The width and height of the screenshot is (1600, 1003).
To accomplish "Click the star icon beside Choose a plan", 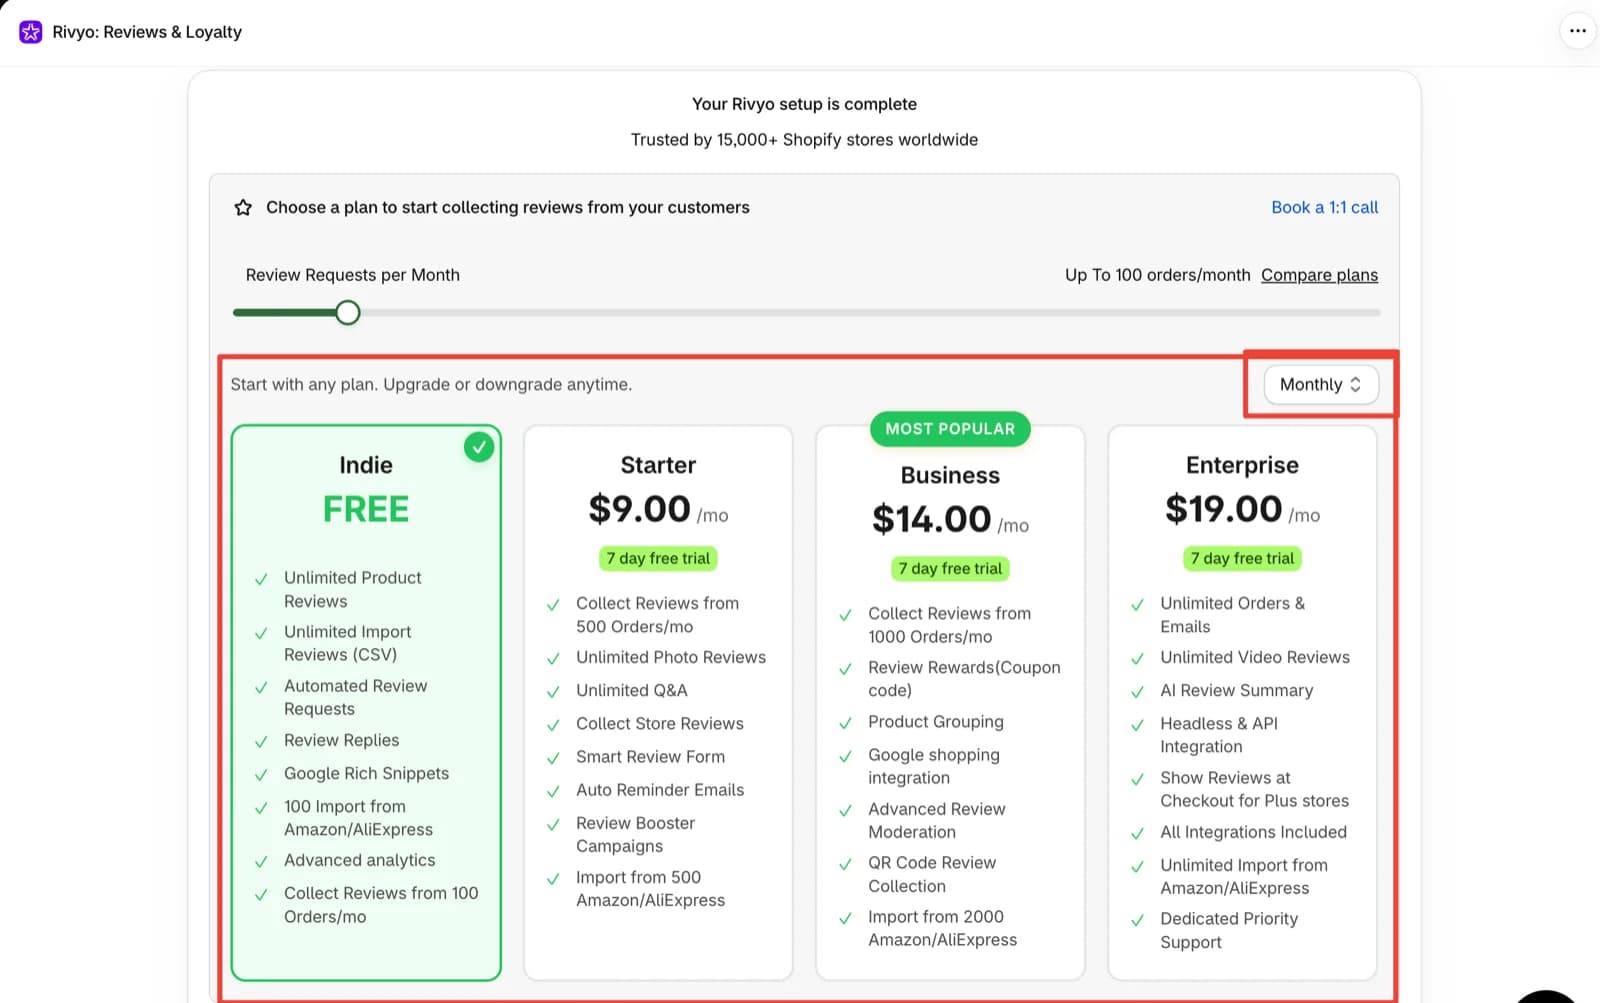I will pos(243,208).
